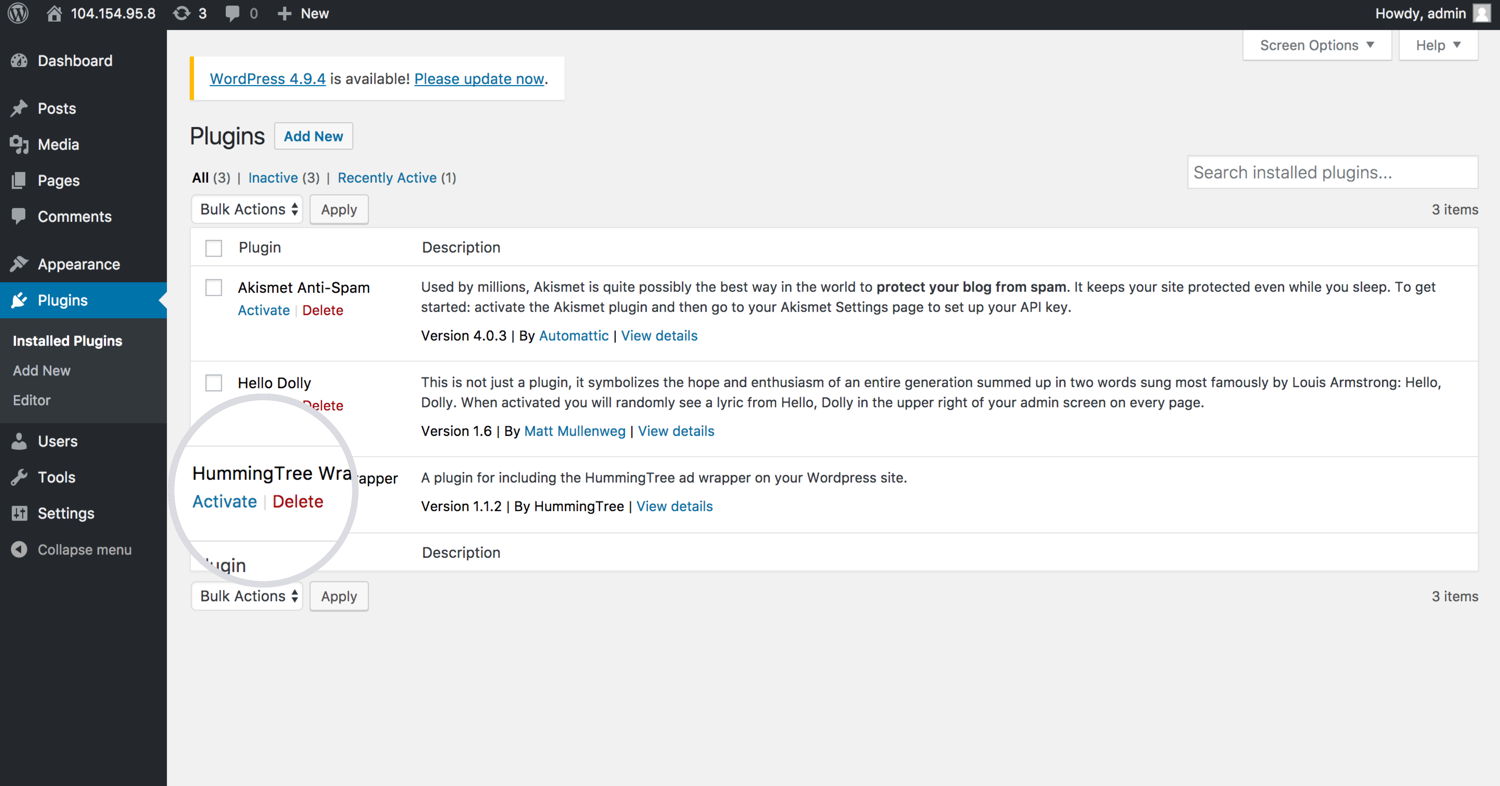This screenshot has width=1500, height=786.
Task: Click the bottom Apply button
Action: (x=339, y=596)
